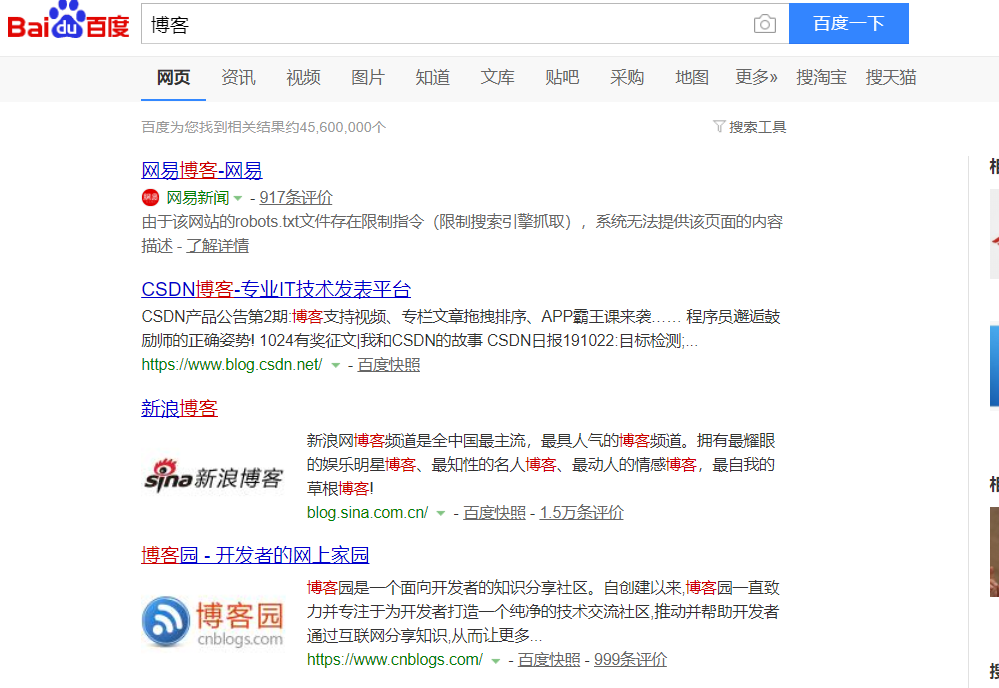Screen dimensions: 999x688
Task: Expand arrow beside cnblogs.com URL
Action: click(495, 661)
